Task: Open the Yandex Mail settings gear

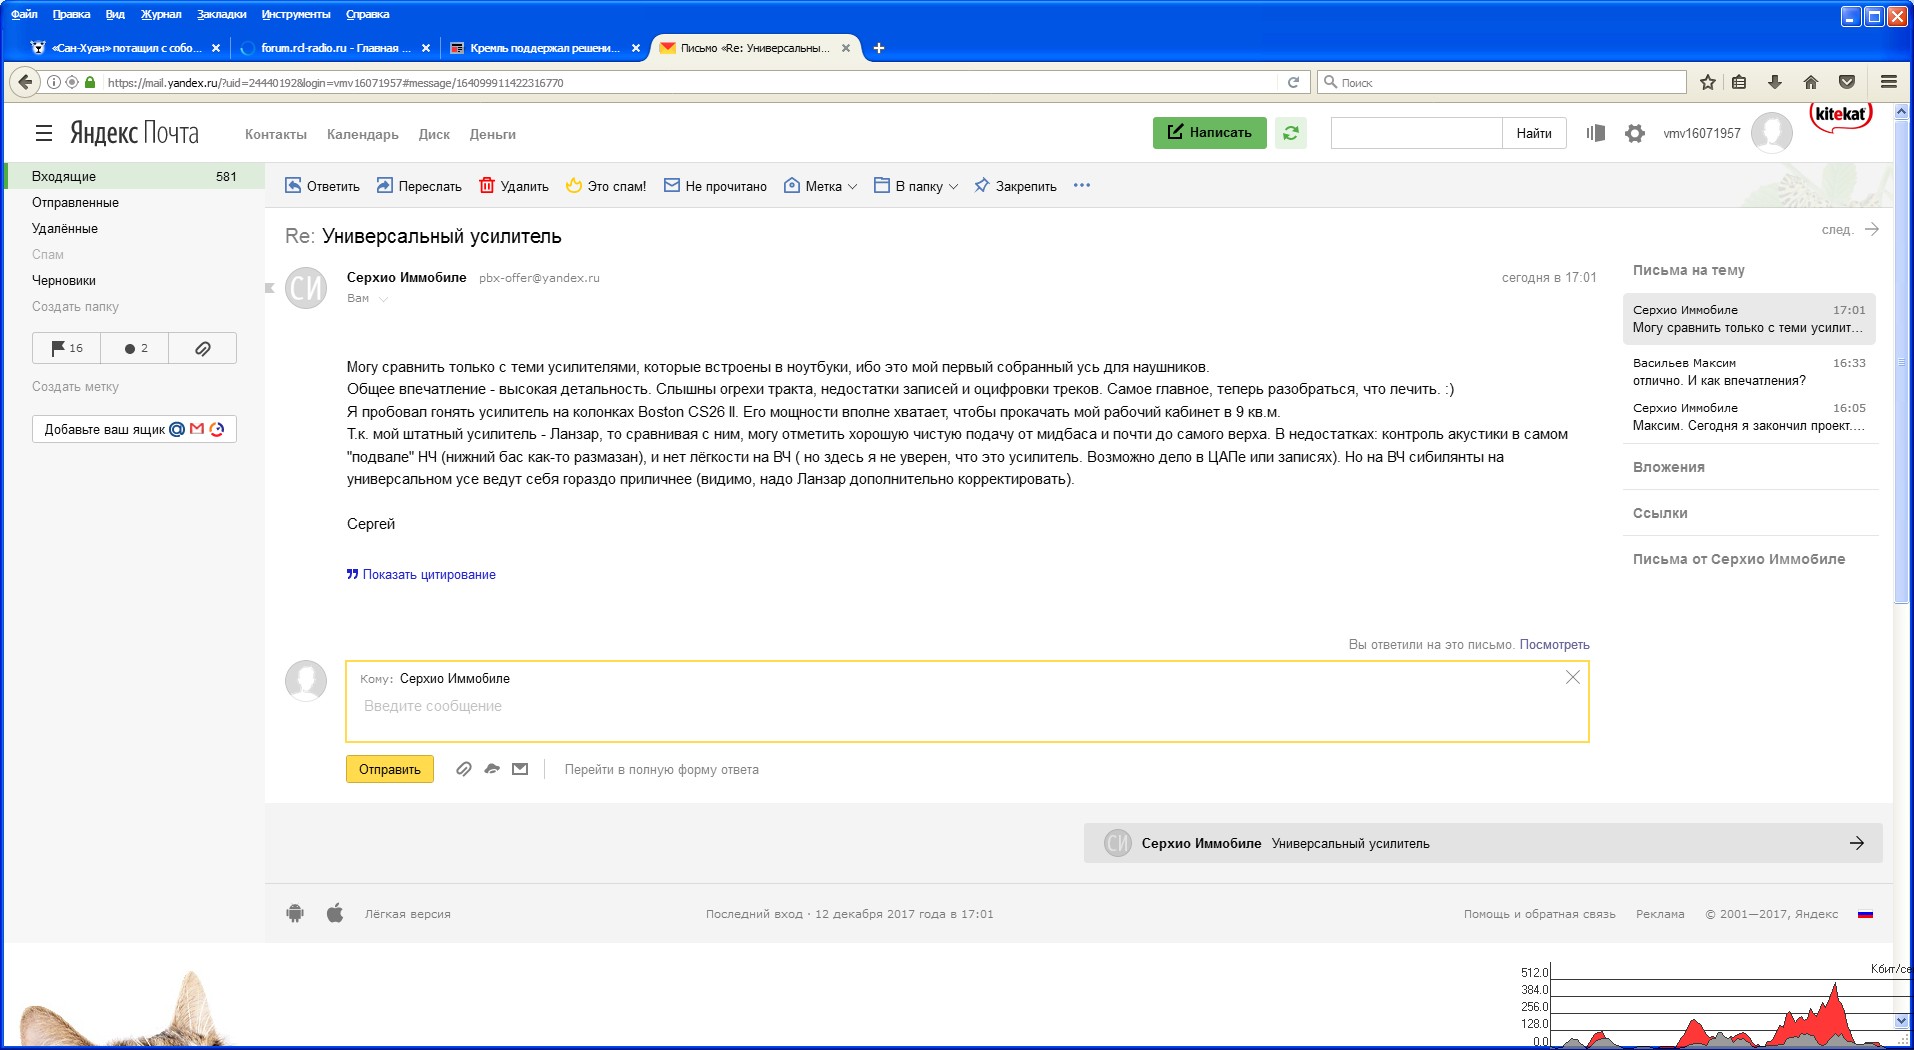Action: coord(1635,133)
